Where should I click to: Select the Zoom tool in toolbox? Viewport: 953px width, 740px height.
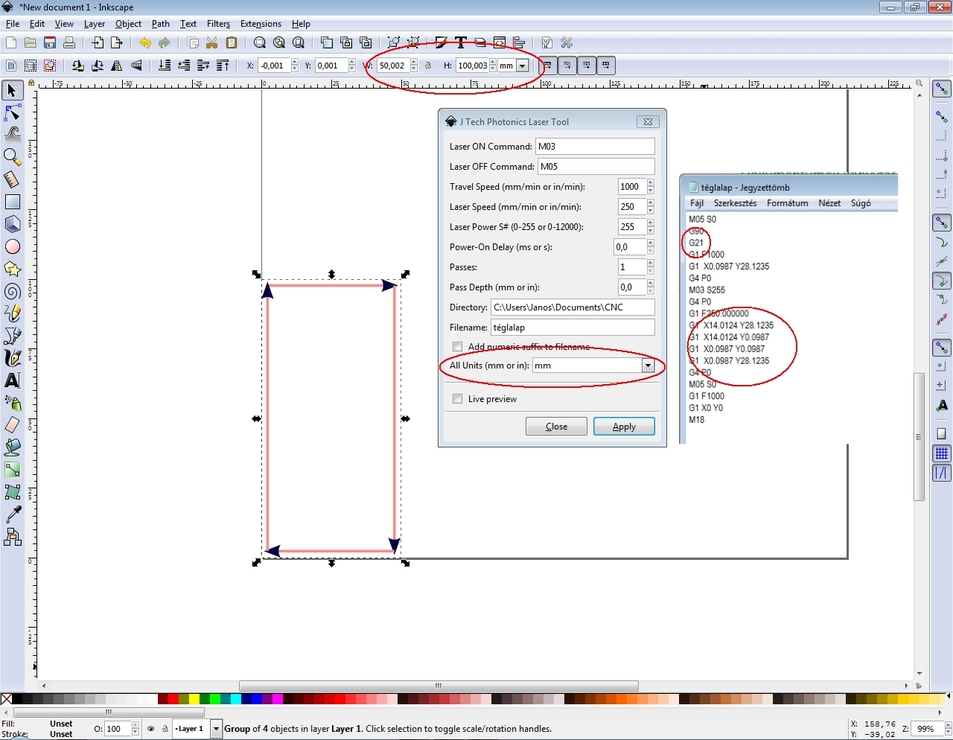point(12,157)
